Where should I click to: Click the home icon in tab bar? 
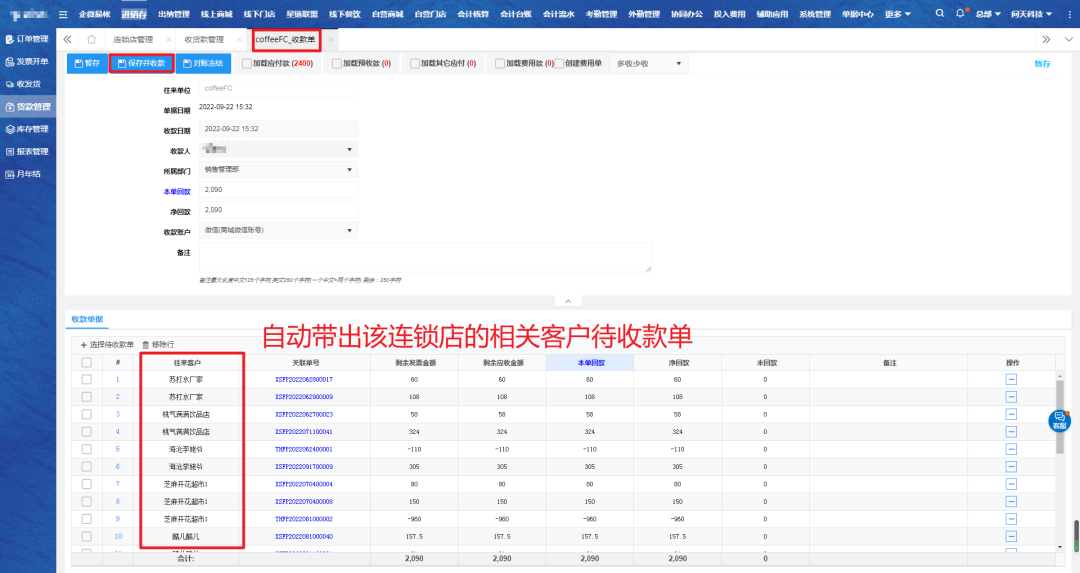click(92, 39)
